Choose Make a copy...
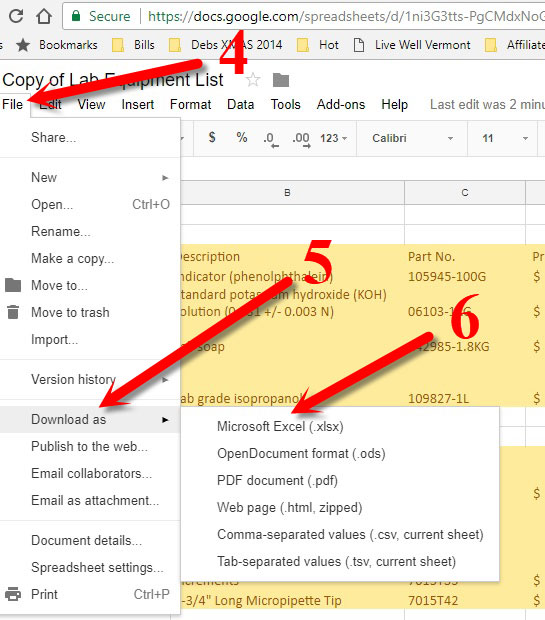Image resolution: width=545 pixels, height=620 pixels. [90, 258]
